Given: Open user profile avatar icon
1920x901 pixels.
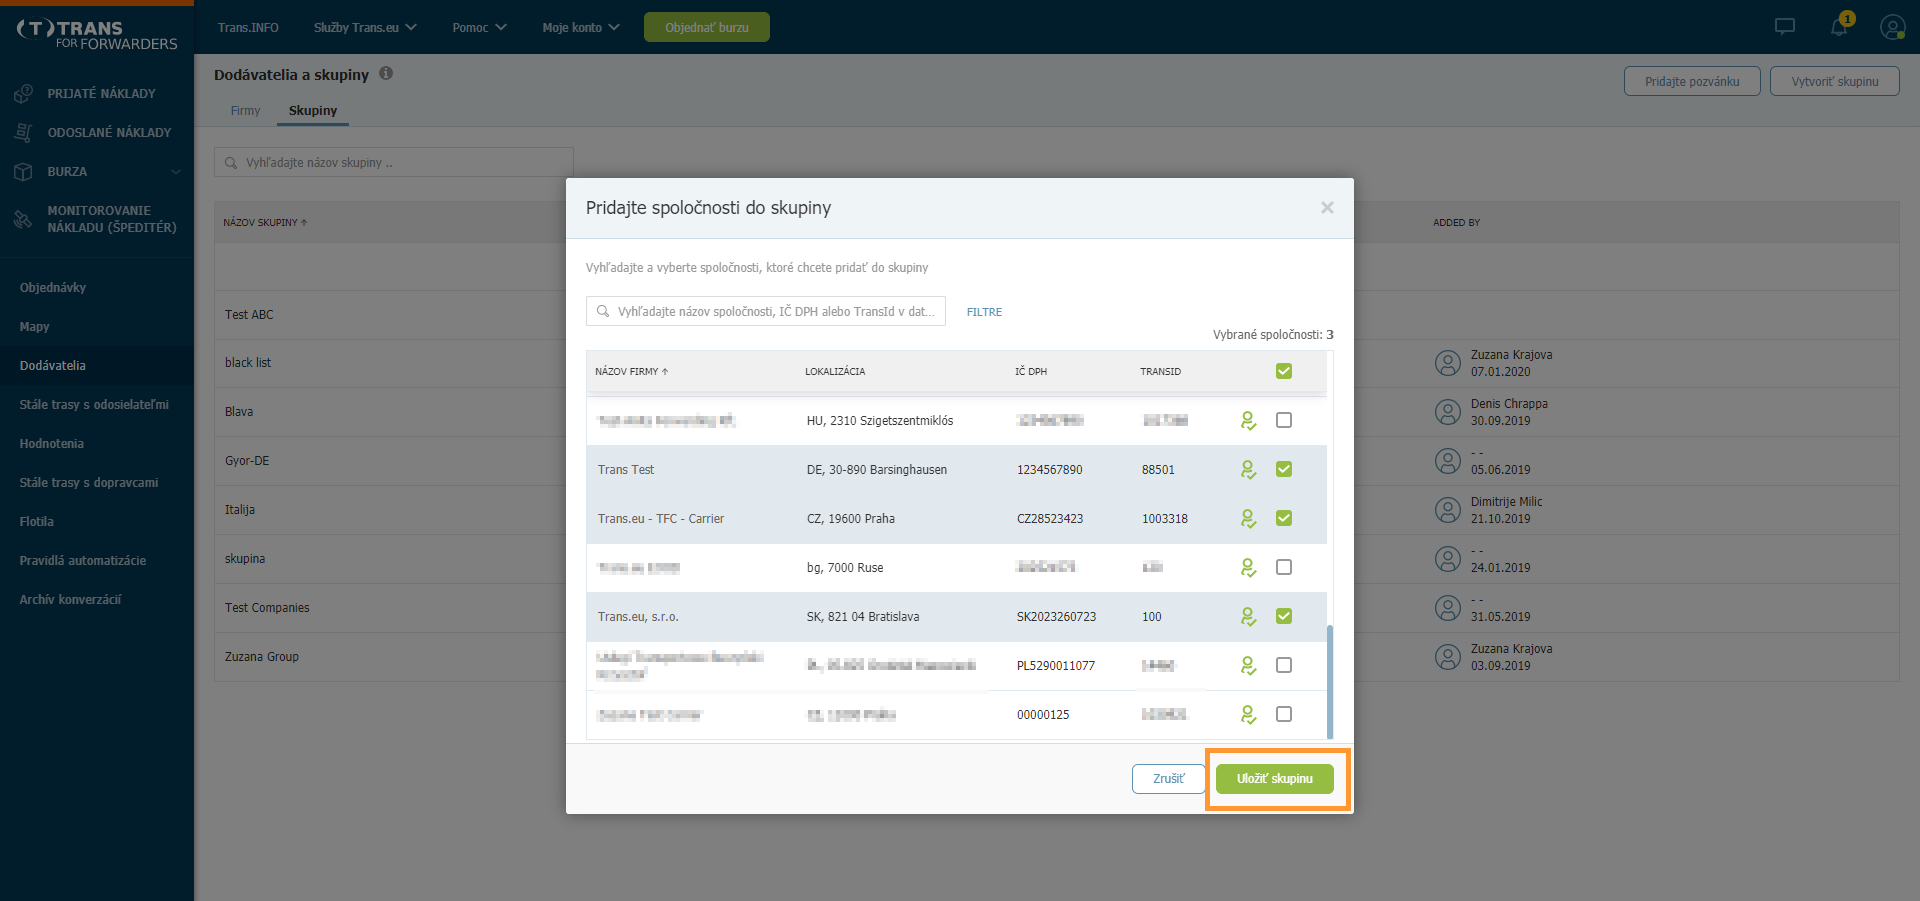Looking at the screenshot, I should pos(1892,27).
